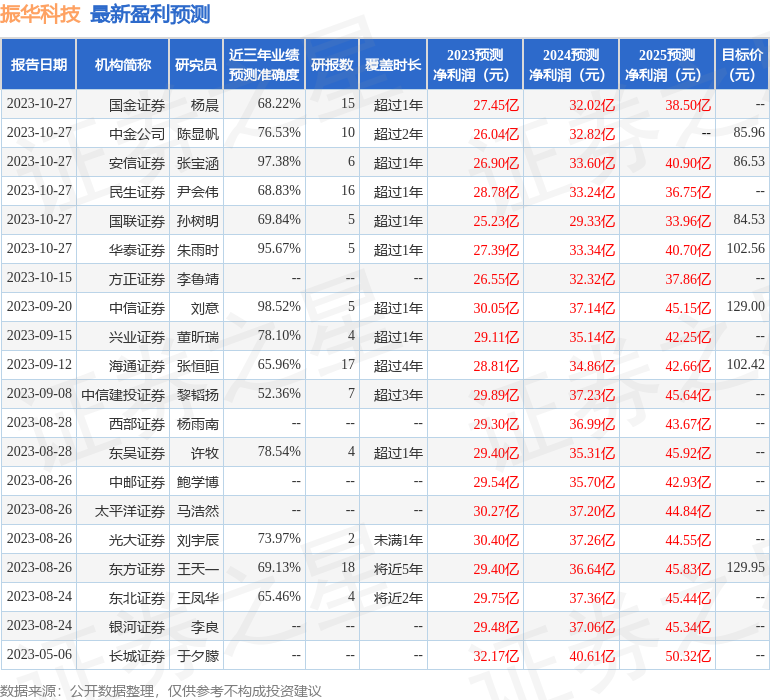The image size is (770, 700).
Task: Click researcher name 黎韬扬
Action: (x=198, y=395)
